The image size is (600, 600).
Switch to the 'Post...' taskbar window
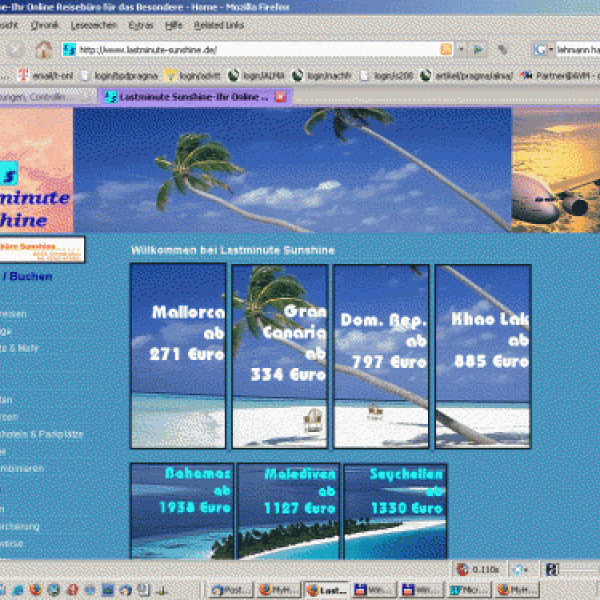pos(231,590)
